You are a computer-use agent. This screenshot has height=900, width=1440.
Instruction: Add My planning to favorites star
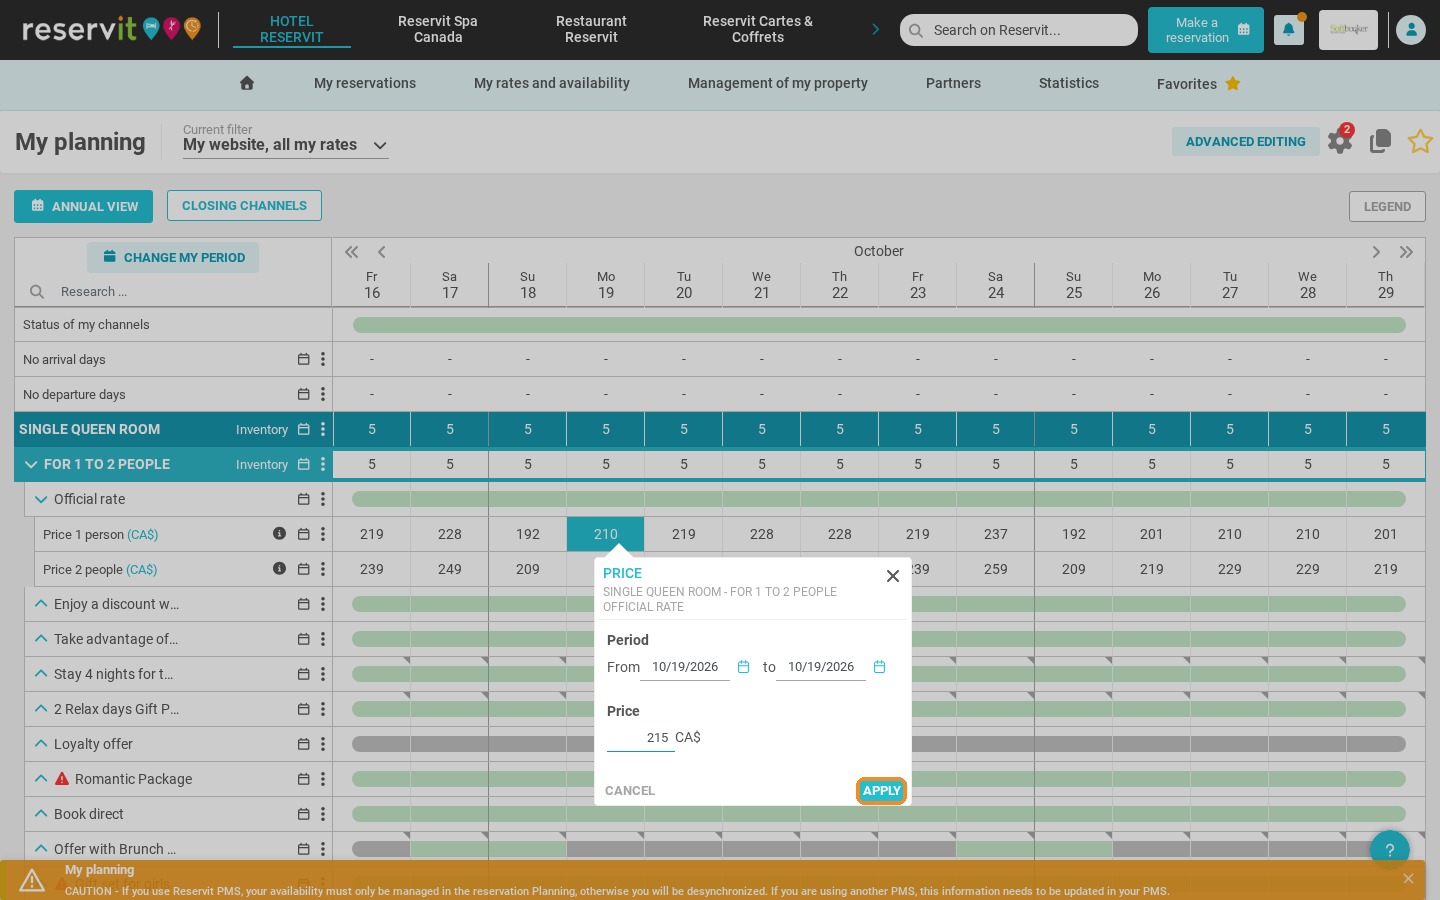click(1420, 141)
